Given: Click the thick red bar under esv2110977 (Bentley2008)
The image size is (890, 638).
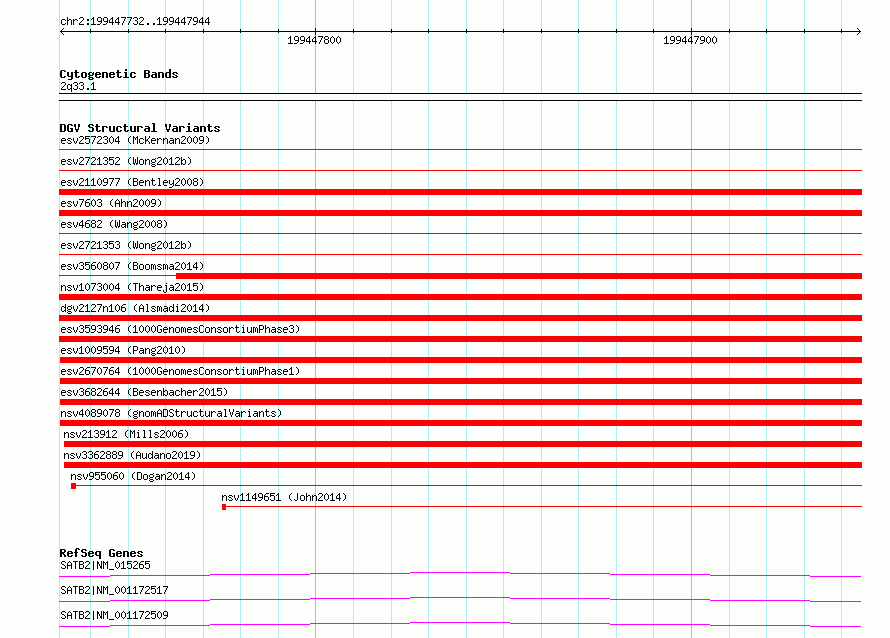Looking at the screenshot, I should (x=460, y=192).
